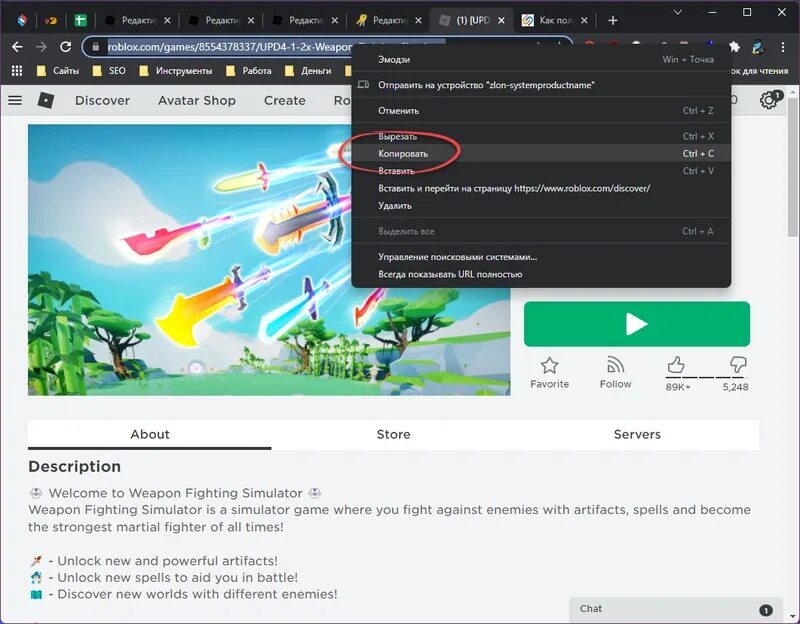The image size is (800, 624).
Task: Open the Chat bar
Action: pos(676,609)
